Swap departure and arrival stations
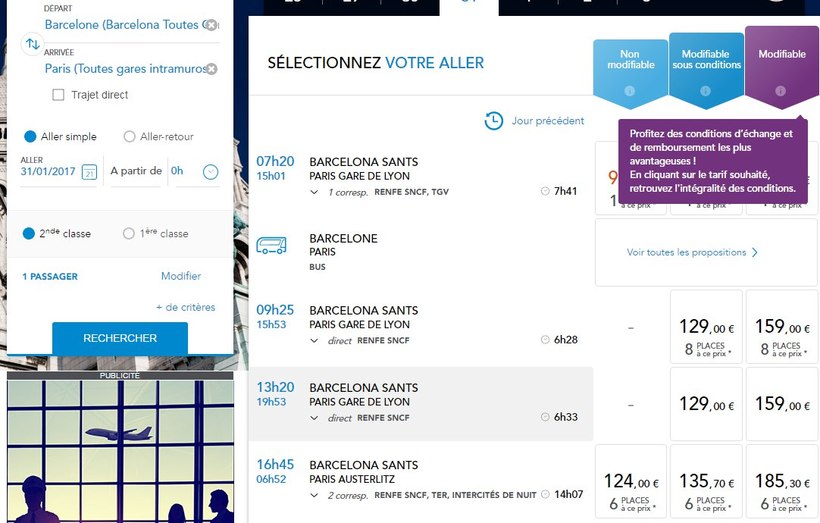Screen dimensions: 820x523 (x=32, y=44)
